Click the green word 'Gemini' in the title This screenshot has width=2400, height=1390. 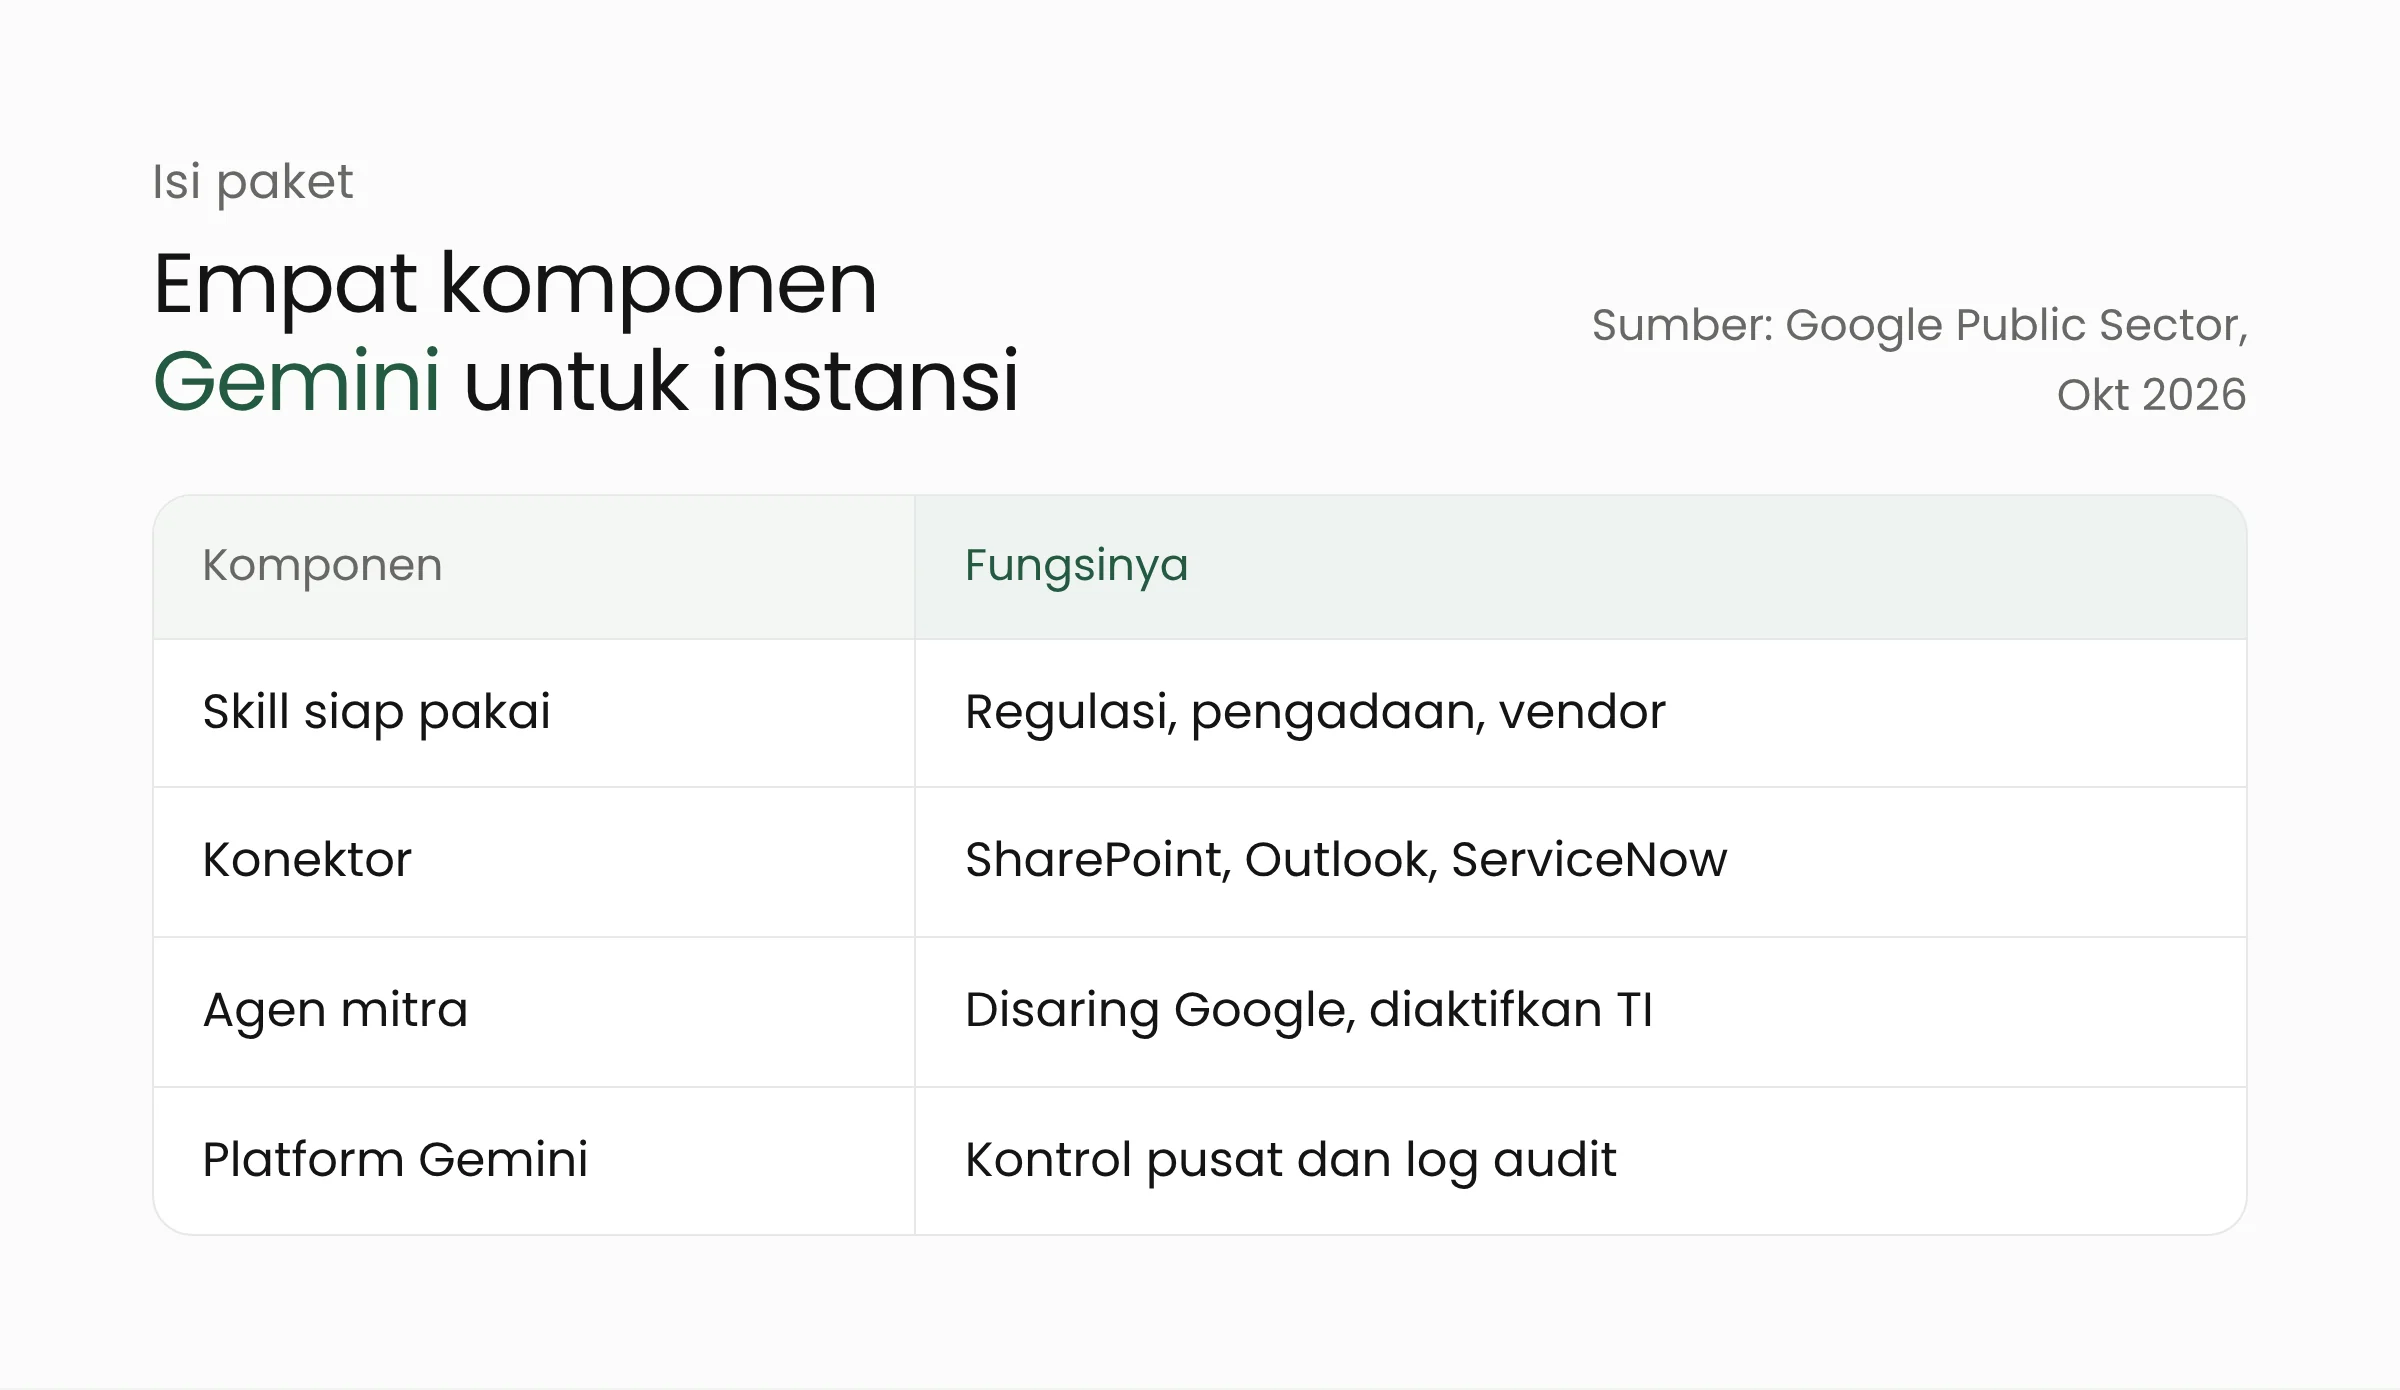point(297,380)
